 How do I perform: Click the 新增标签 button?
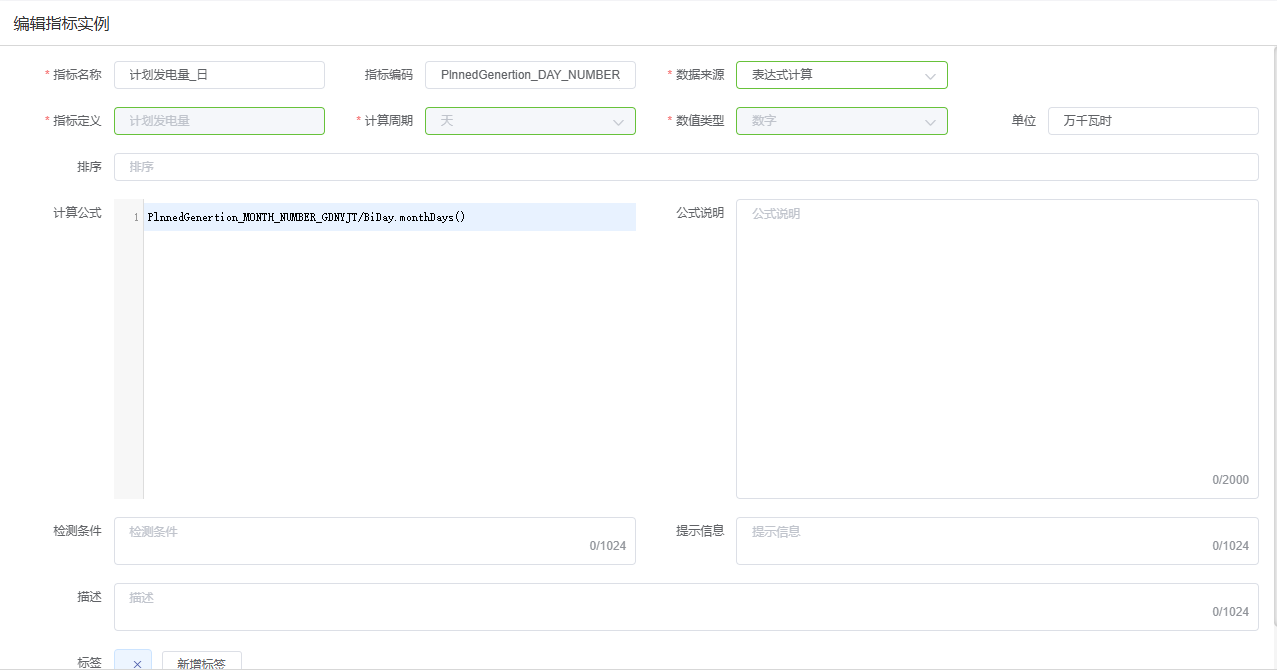click(x=201, y=663)
